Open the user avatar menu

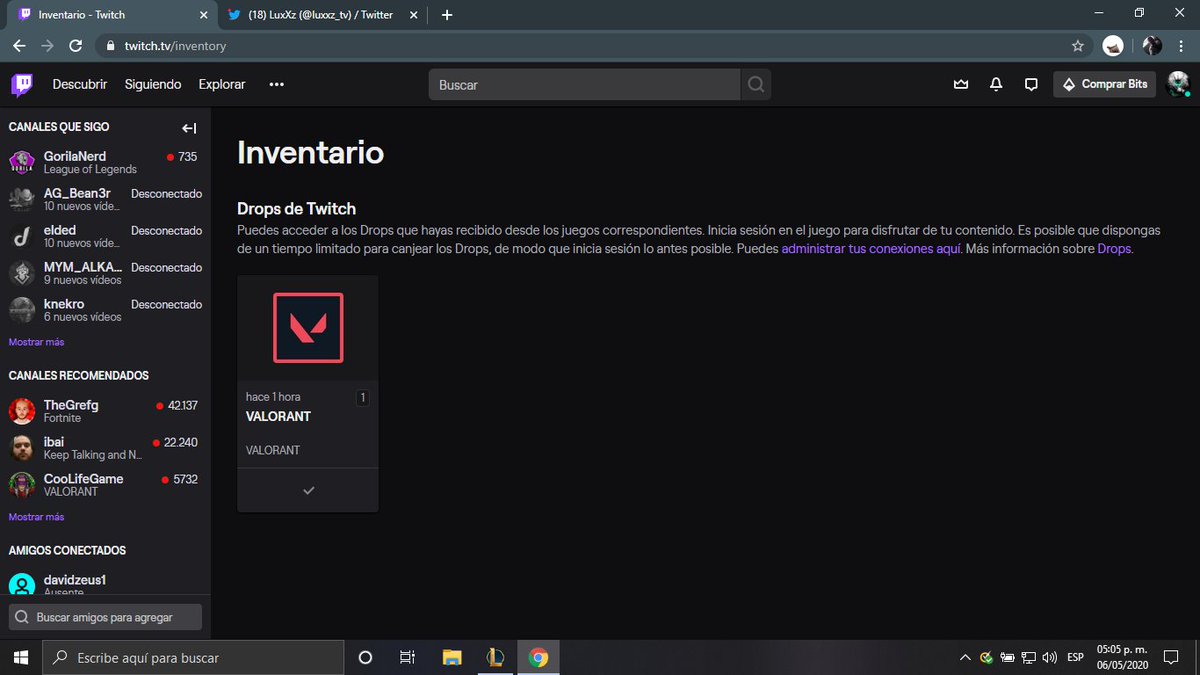pos(1178,85)
